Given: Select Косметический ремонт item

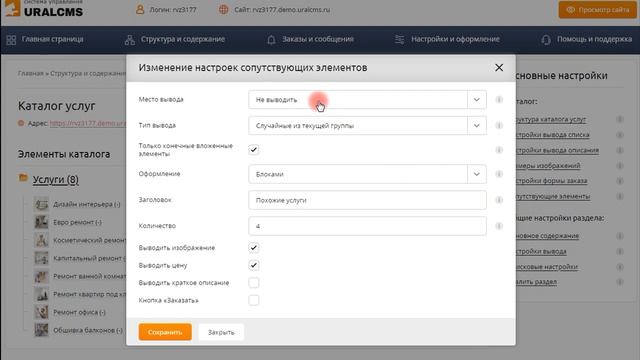Looking at the screenshot, I should (89, 240).
